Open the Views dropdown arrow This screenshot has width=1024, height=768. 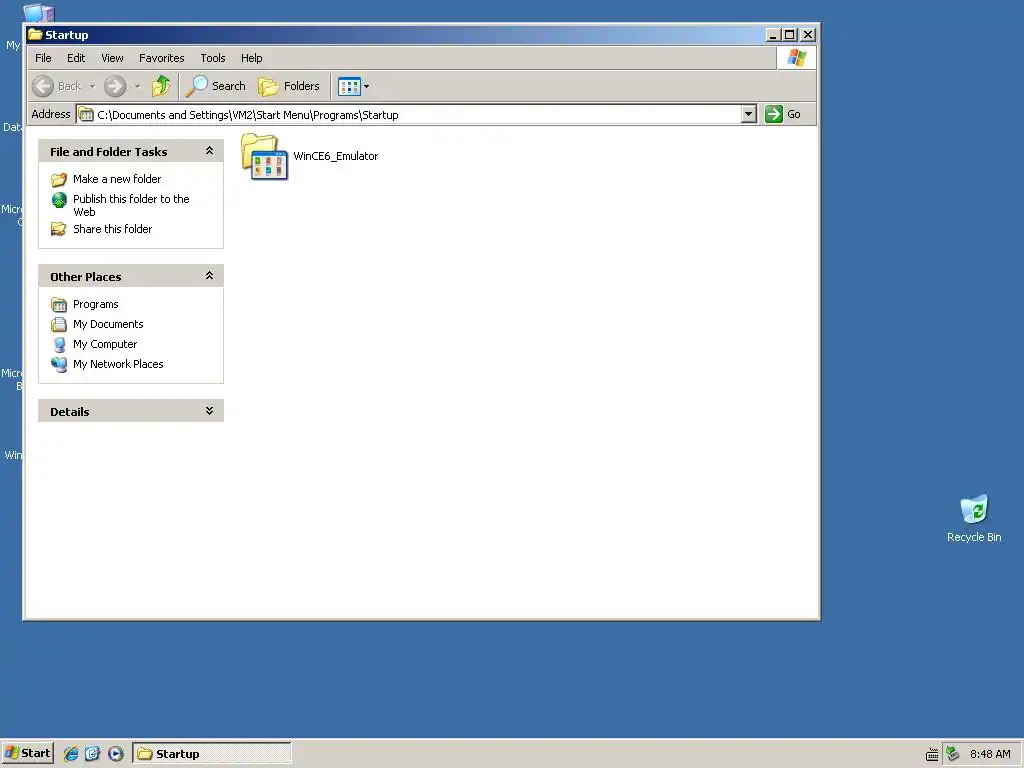[366, 86]
